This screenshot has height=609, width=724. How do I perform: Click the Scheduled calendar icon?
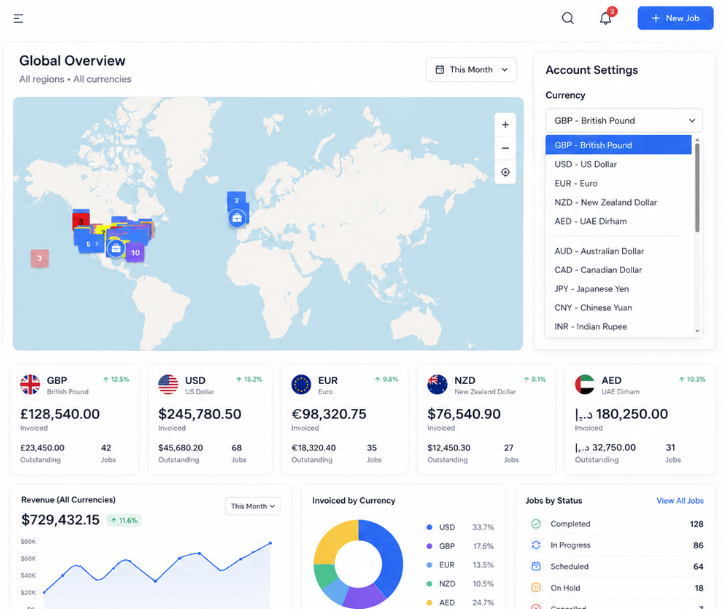pyautogui.click(x=536, y=566)
